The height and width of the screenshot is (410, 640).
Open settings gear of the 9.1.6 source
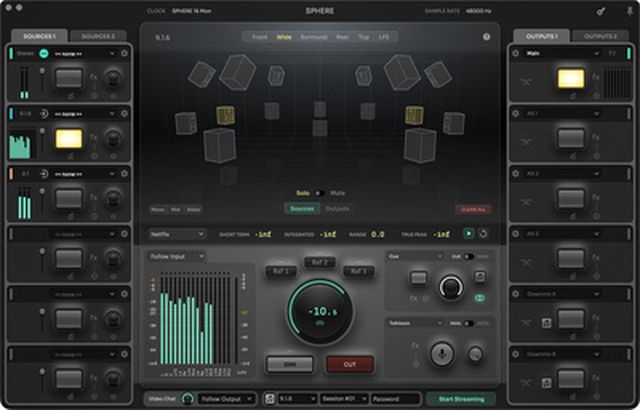[x=124, y=114]
